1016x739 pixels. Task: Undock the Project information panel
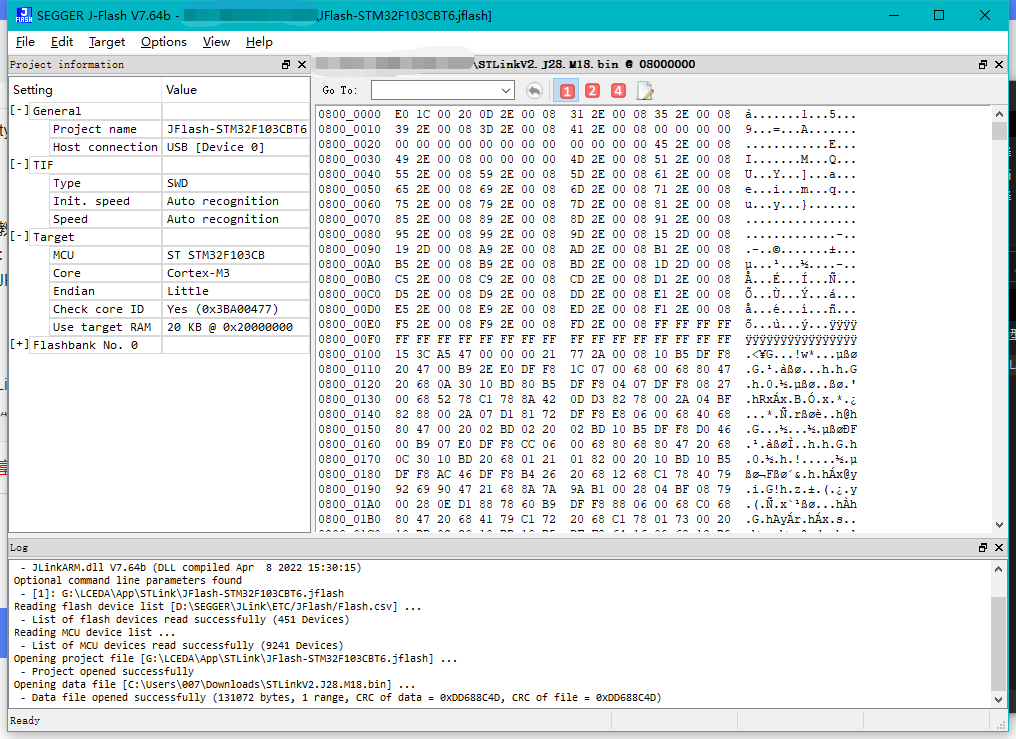click(286, 65)
